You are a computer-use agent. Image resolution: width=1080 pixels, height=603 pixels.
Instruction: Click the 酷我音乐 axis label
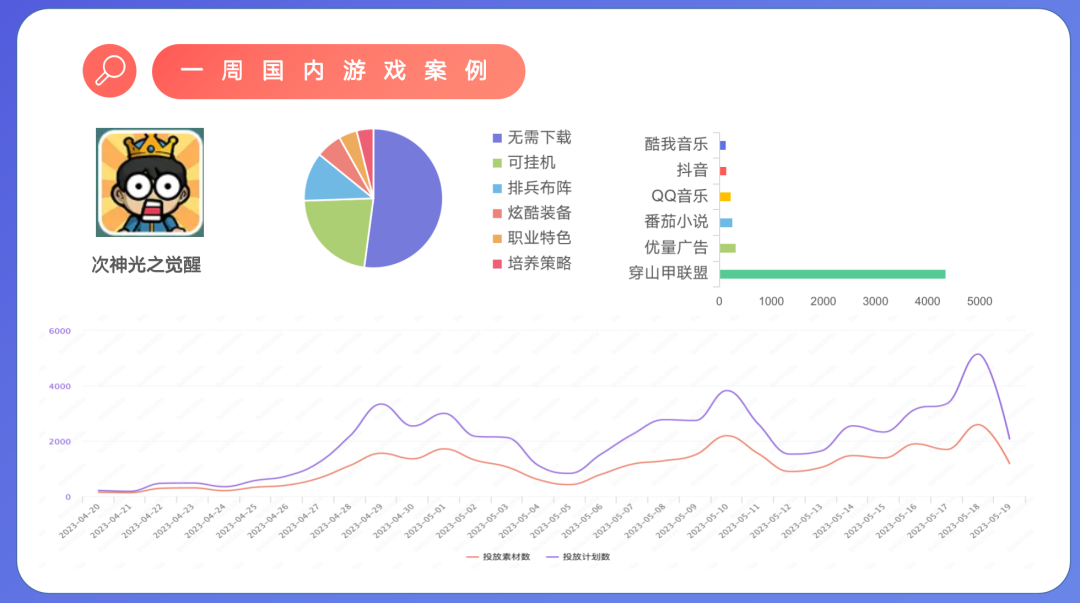(676, 144)
